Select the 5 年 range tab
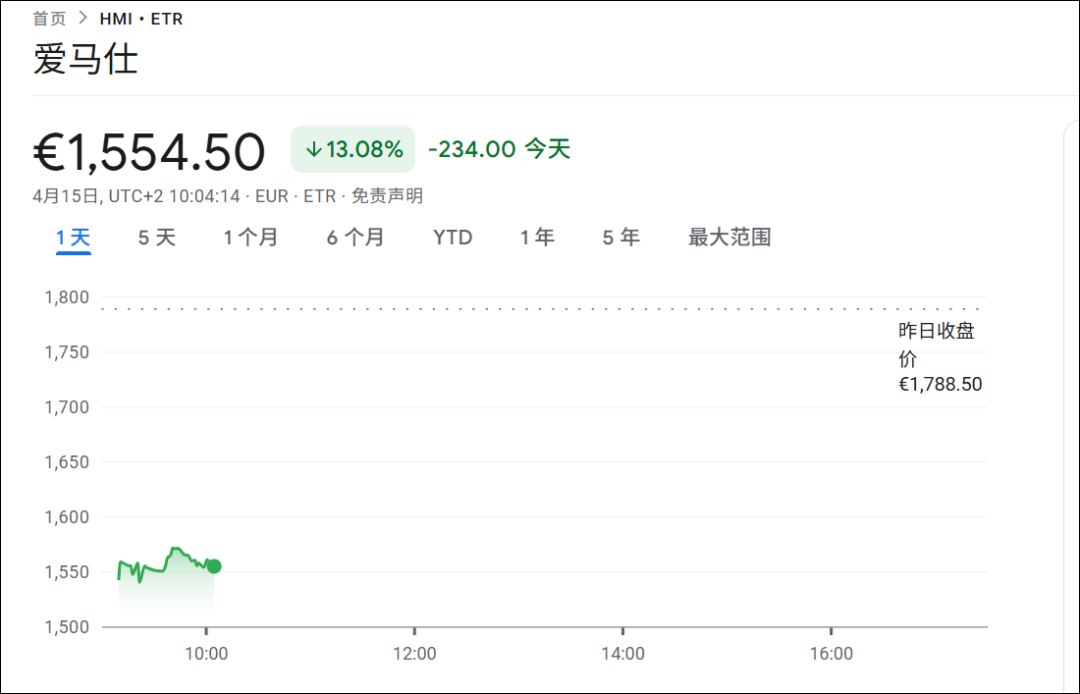This screenshot has height=694, width=1080. (x=620, y=237)
